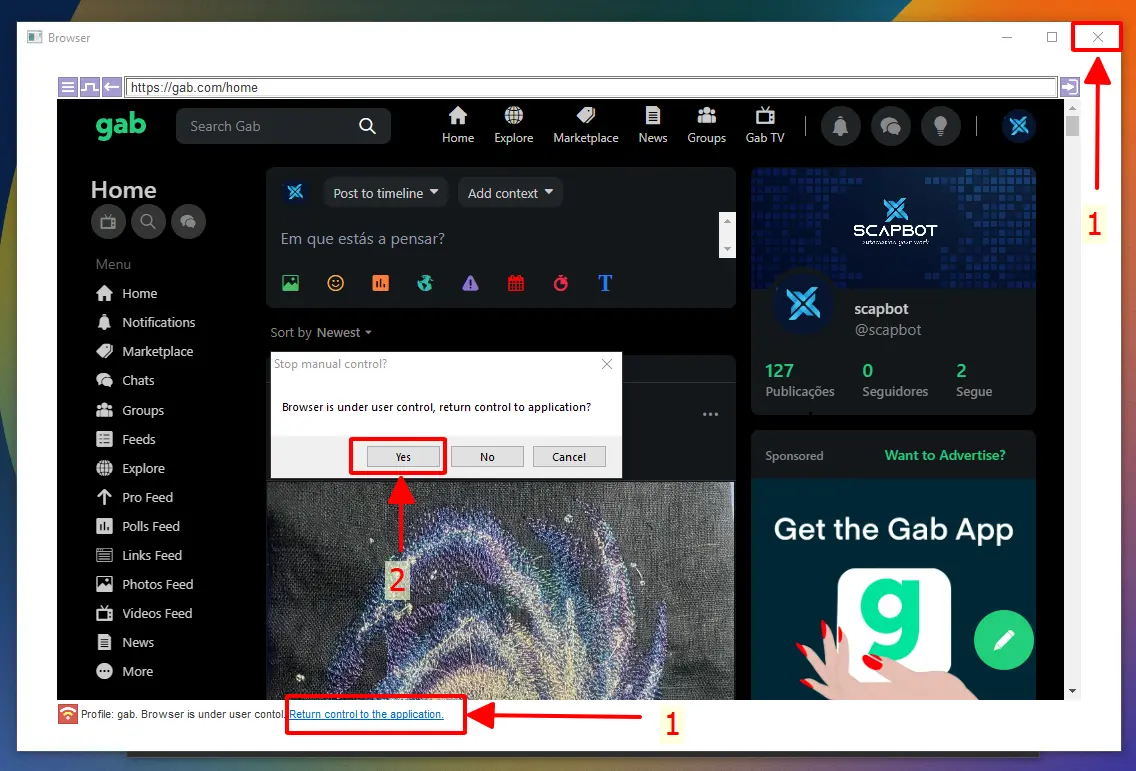The height and width of the screenshot is (771, 1136).
Task: Click the red timer expiration icon
Action: click(561, 283)
